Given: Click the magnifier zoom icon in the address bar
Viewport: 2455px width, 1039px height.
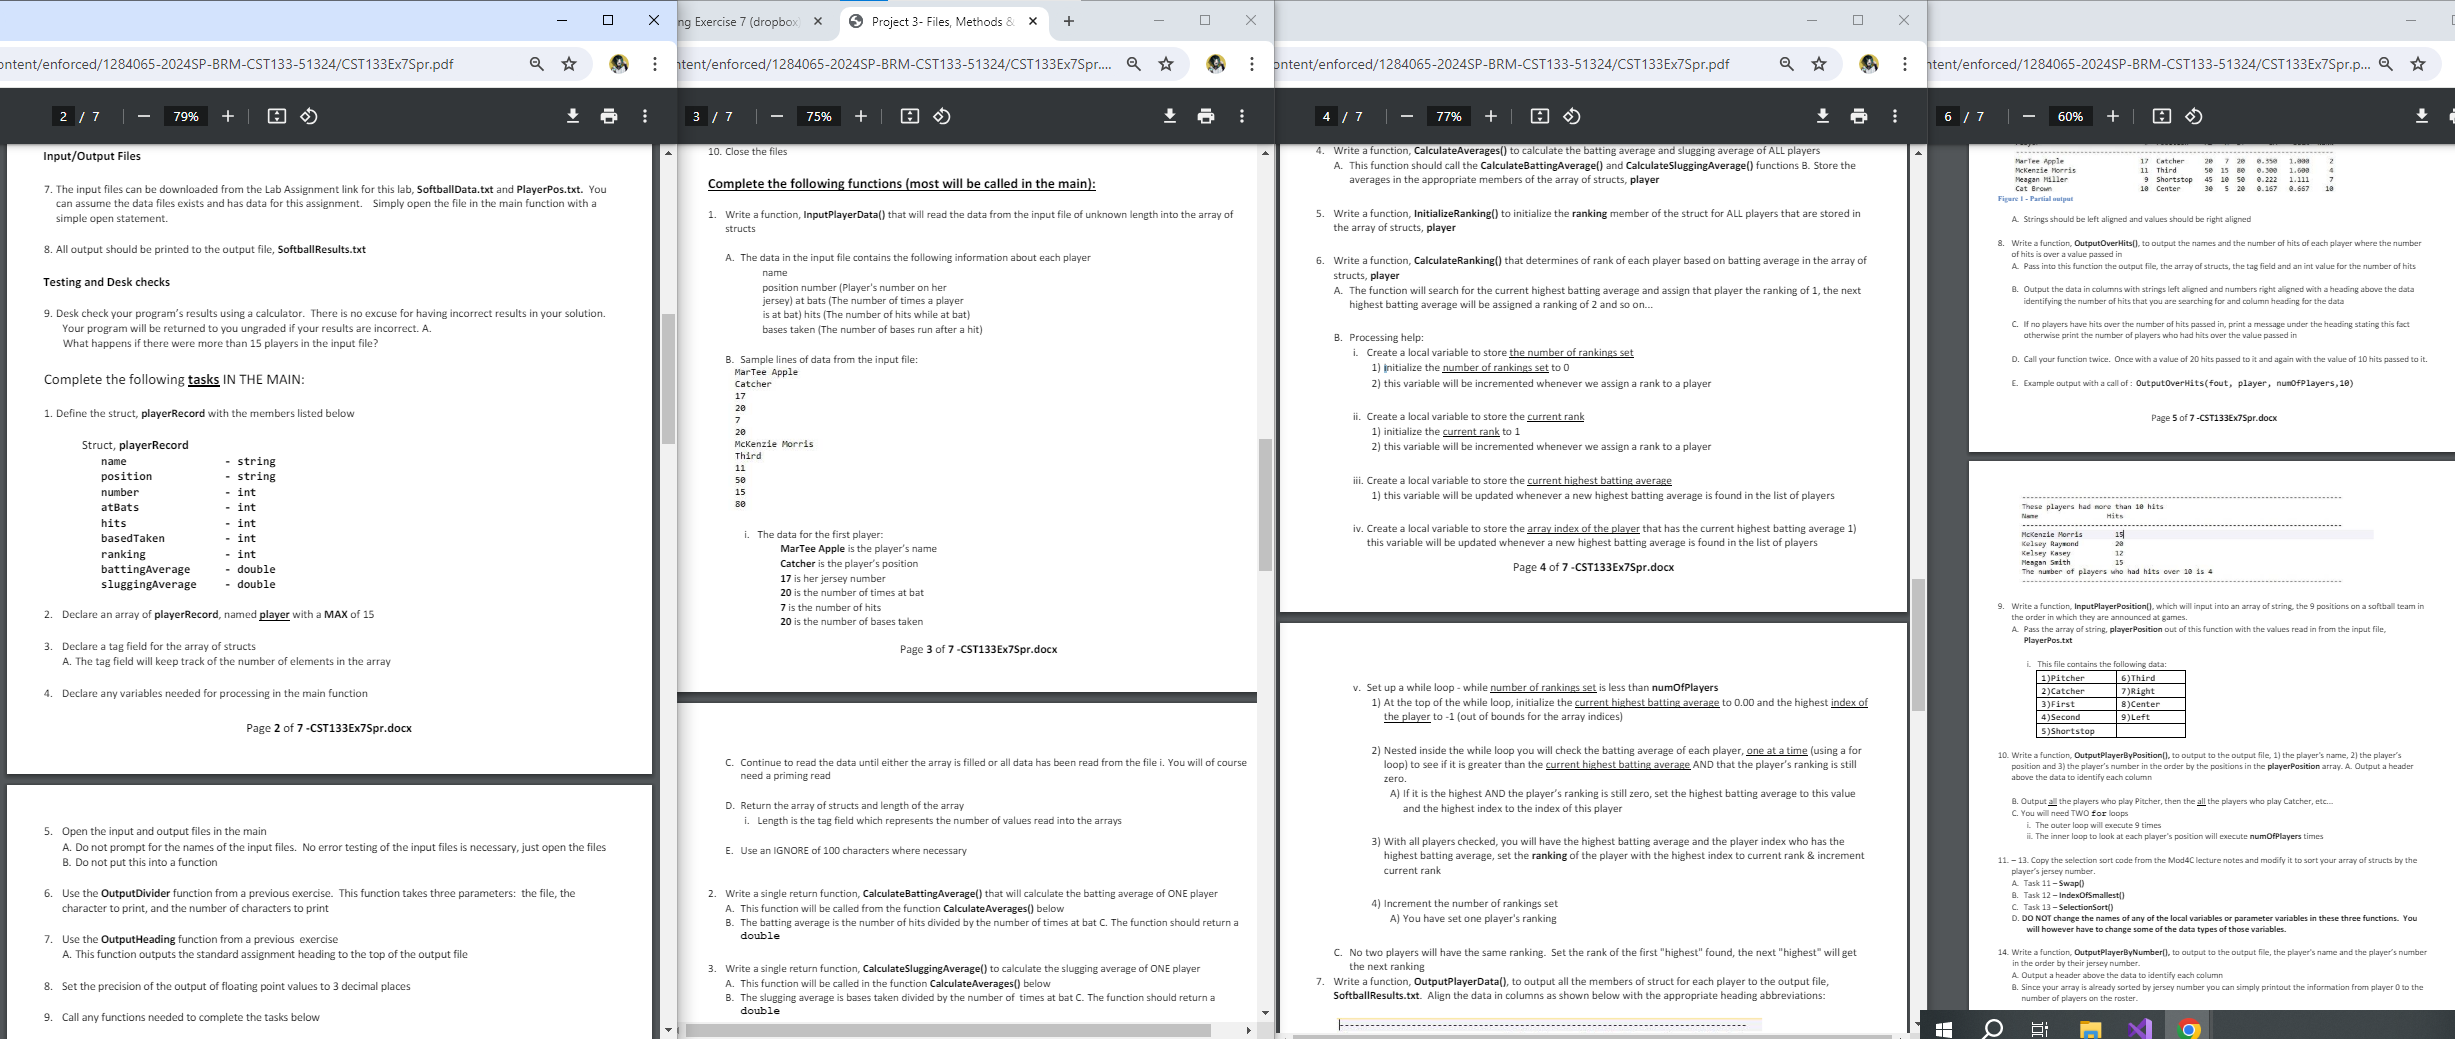Looking at the screenshot, I should click(x=537, y=63).
